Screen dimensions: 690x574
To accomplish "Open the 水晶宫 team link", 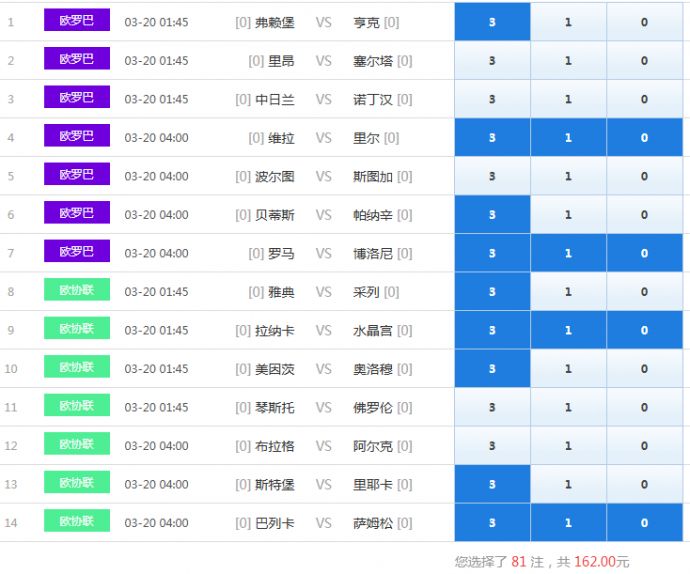I will click(x=373, y=331).
